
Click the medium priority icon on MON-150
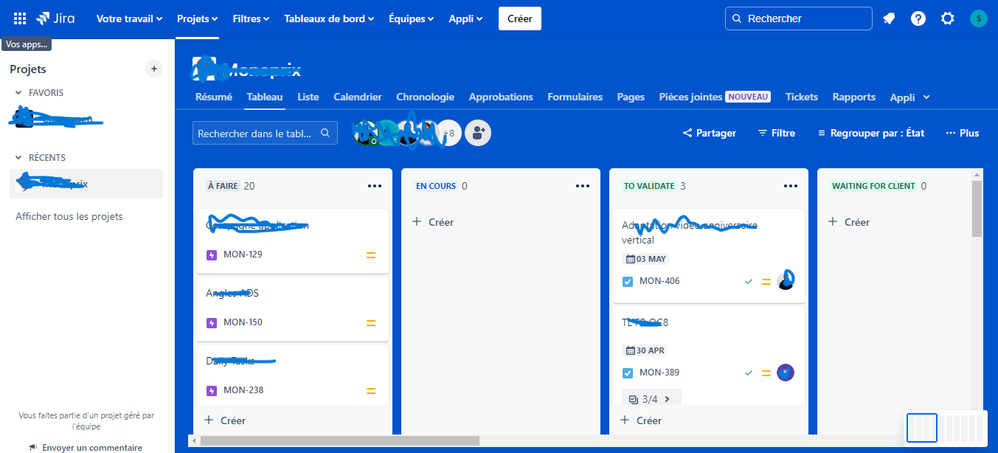pos(371,323)
